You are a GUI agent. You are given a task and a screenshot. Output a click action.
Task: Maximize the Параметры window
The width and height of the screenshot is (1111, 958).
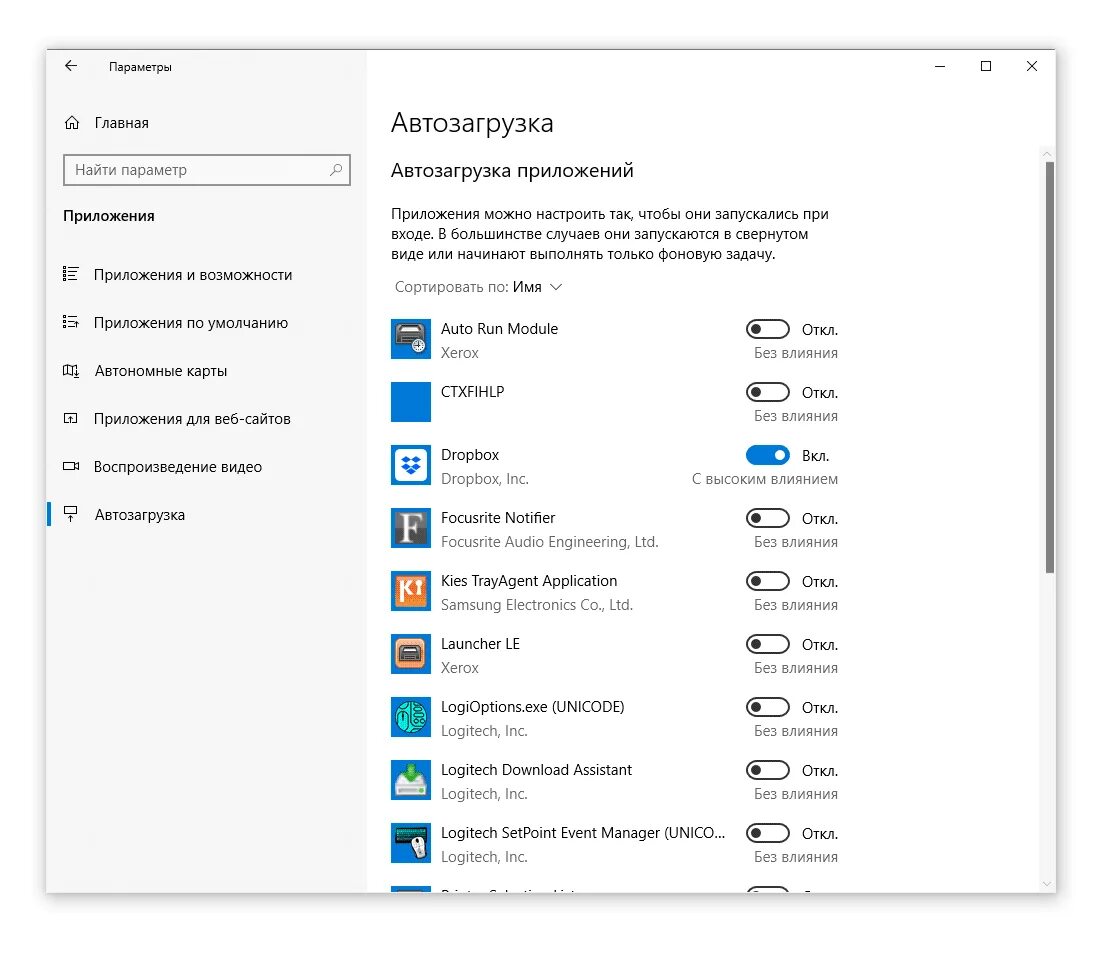[986, 66]
